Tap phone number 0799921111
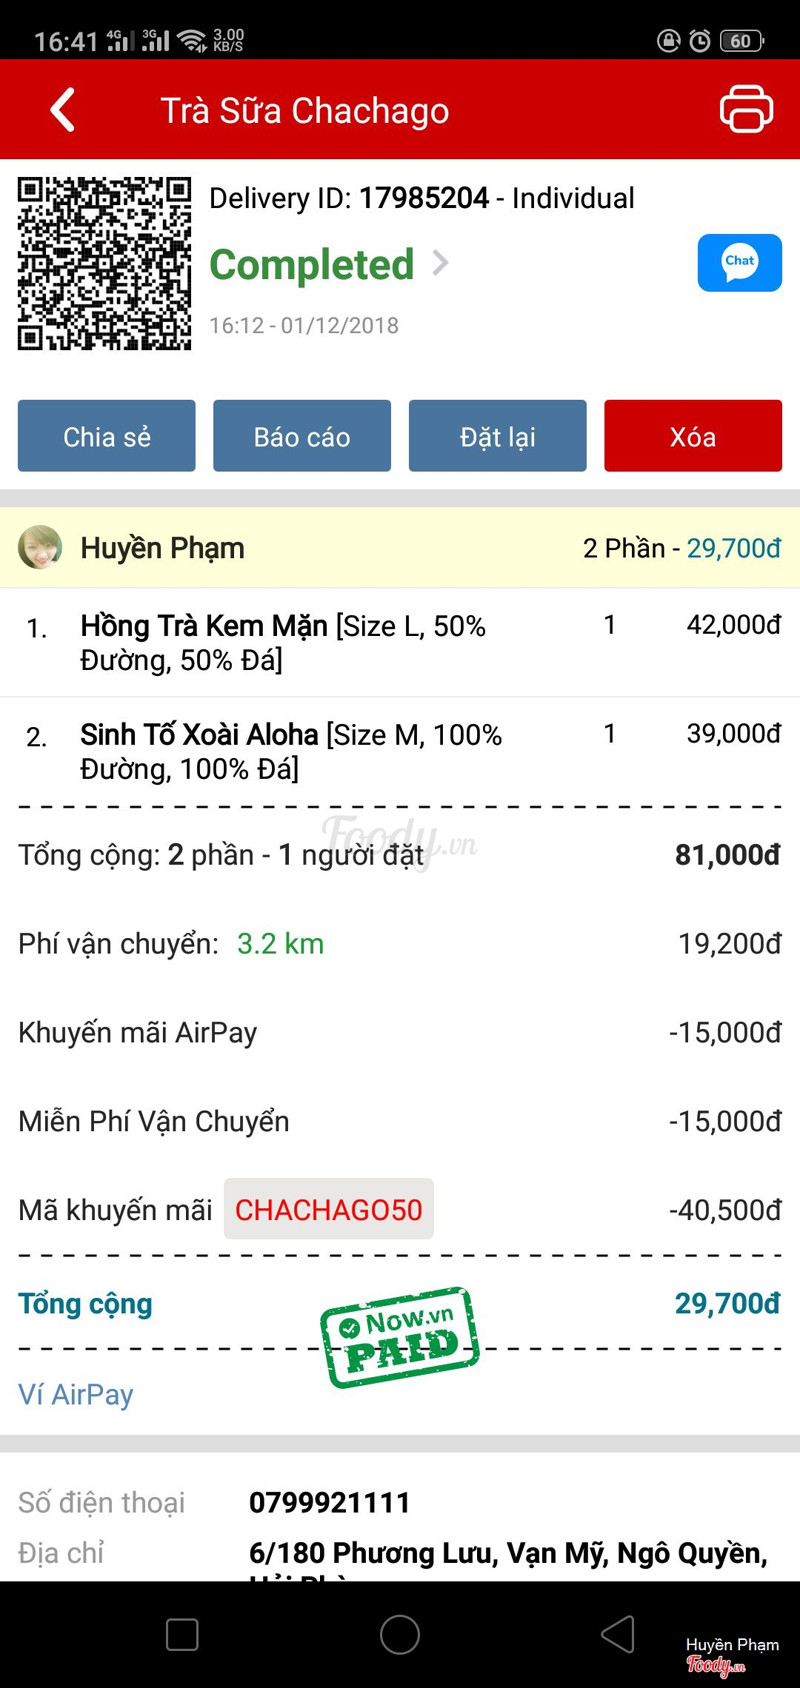 (330, 1502)
